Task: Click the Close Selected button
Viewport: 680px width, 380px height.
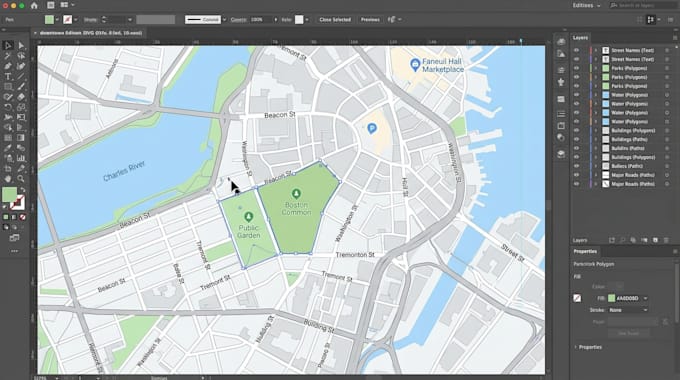Action: pos(335,20)
